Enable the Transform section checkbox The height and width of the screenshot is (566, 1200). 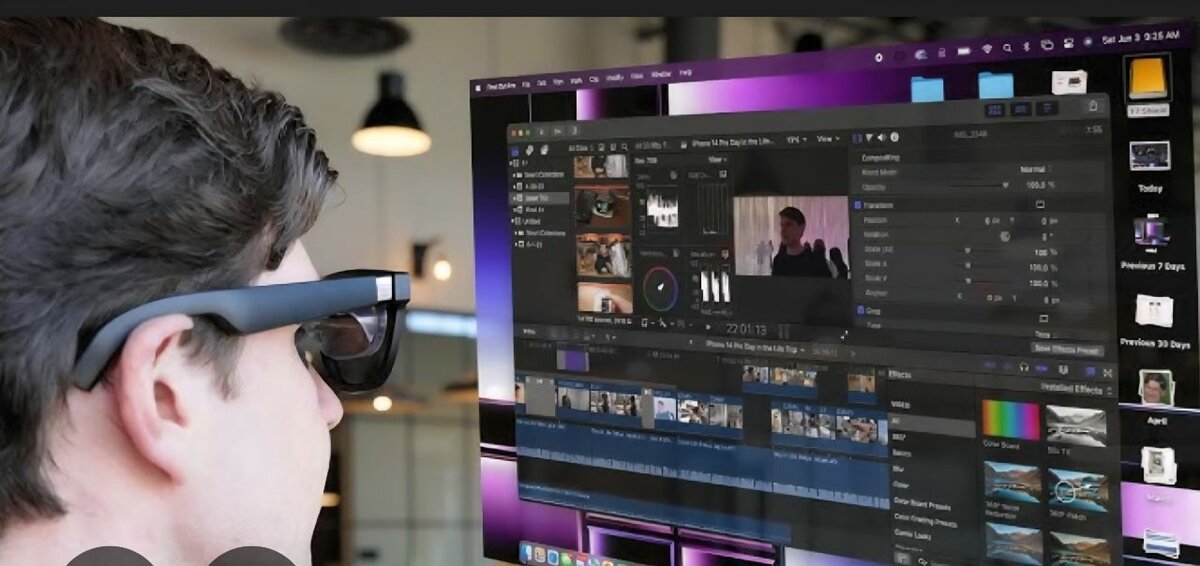tap(858, 205)
